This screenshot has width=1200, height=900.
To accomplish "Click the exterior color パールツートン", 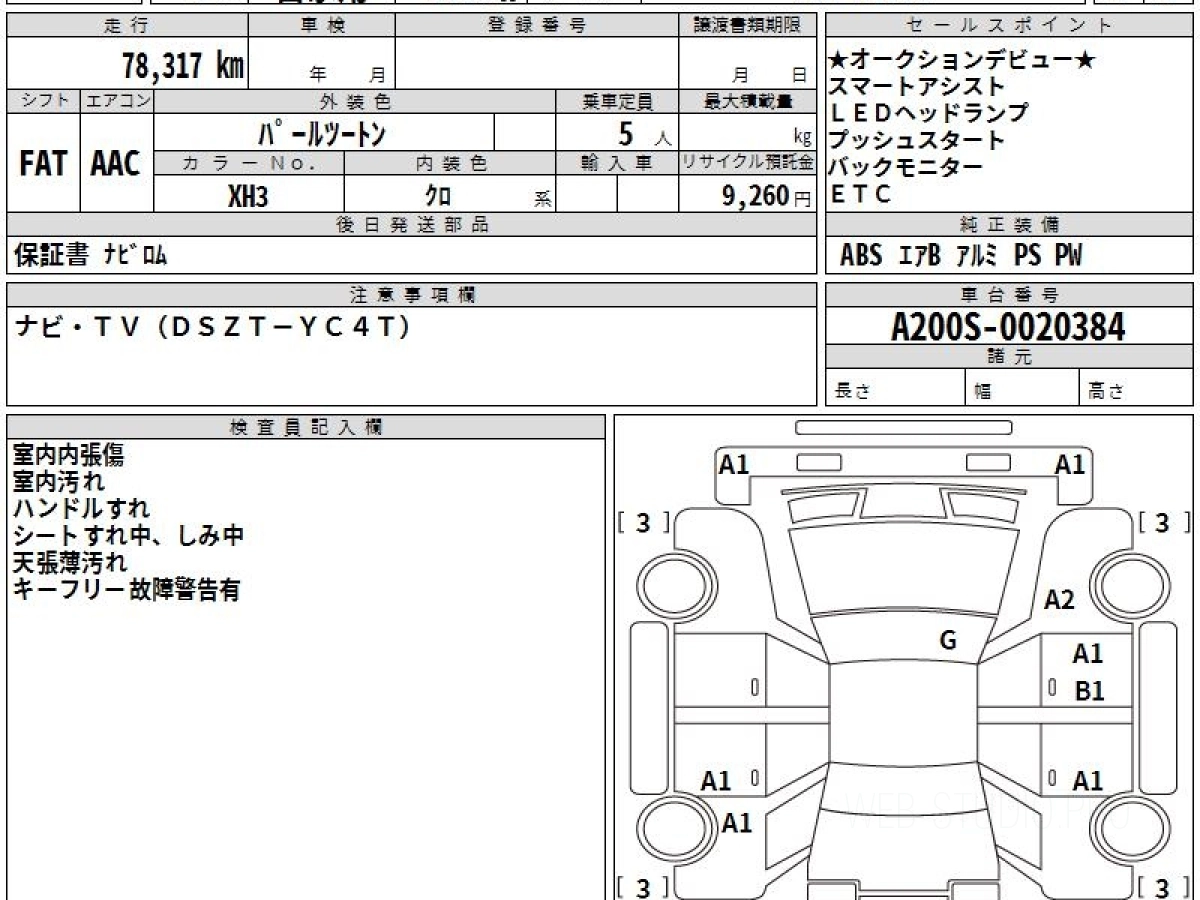I will [323, 132].
